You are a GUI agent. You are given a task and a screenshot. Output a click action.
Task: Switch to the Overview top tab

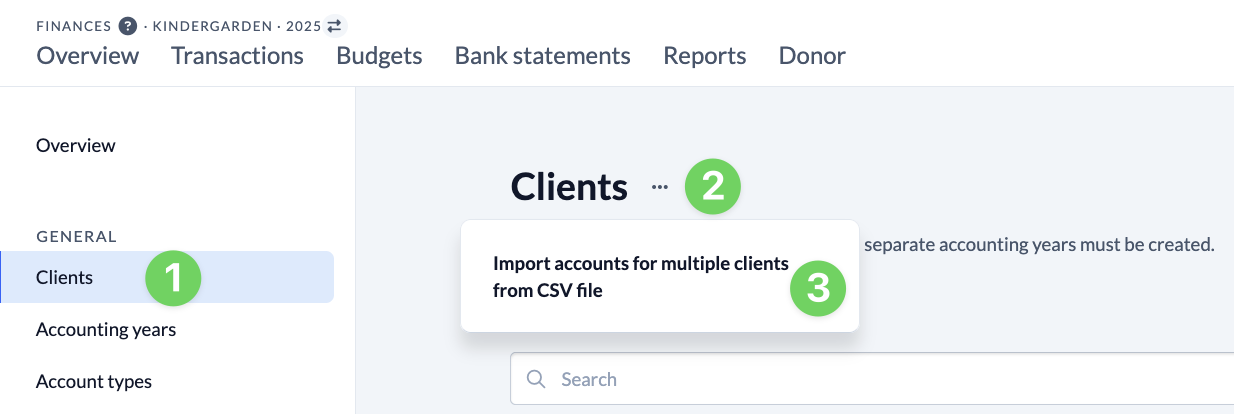[x=88, y=56]
